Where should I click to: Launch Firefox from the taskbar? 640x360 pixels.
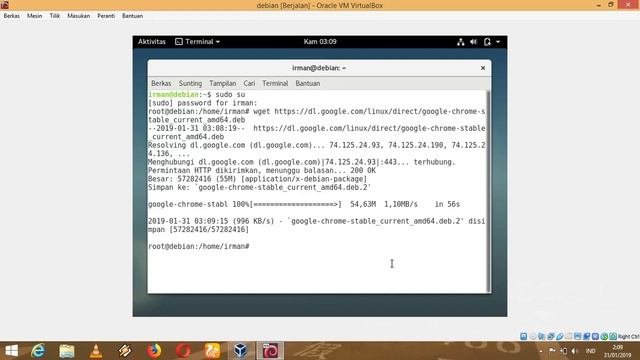[x=154, y=351]
